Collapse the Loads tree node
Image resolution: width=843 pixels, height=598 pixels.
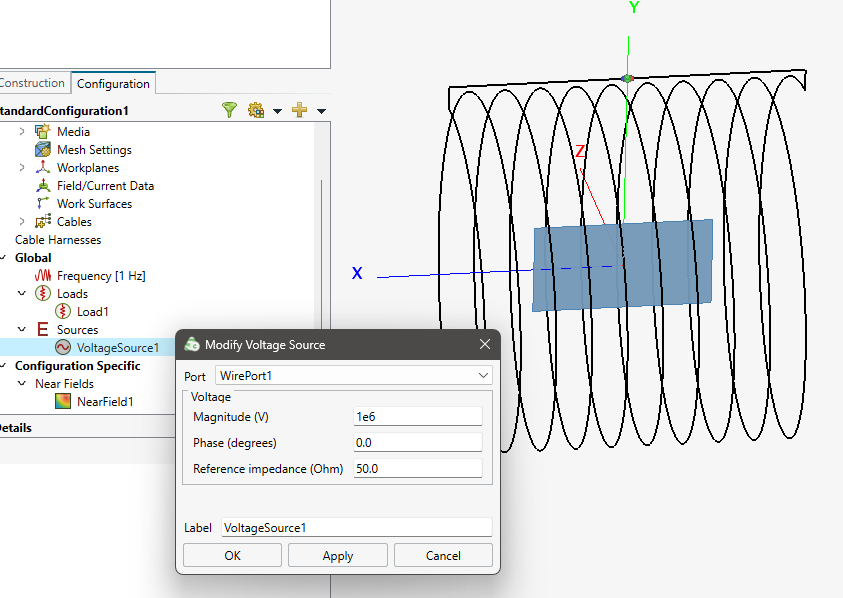(22, 294)
